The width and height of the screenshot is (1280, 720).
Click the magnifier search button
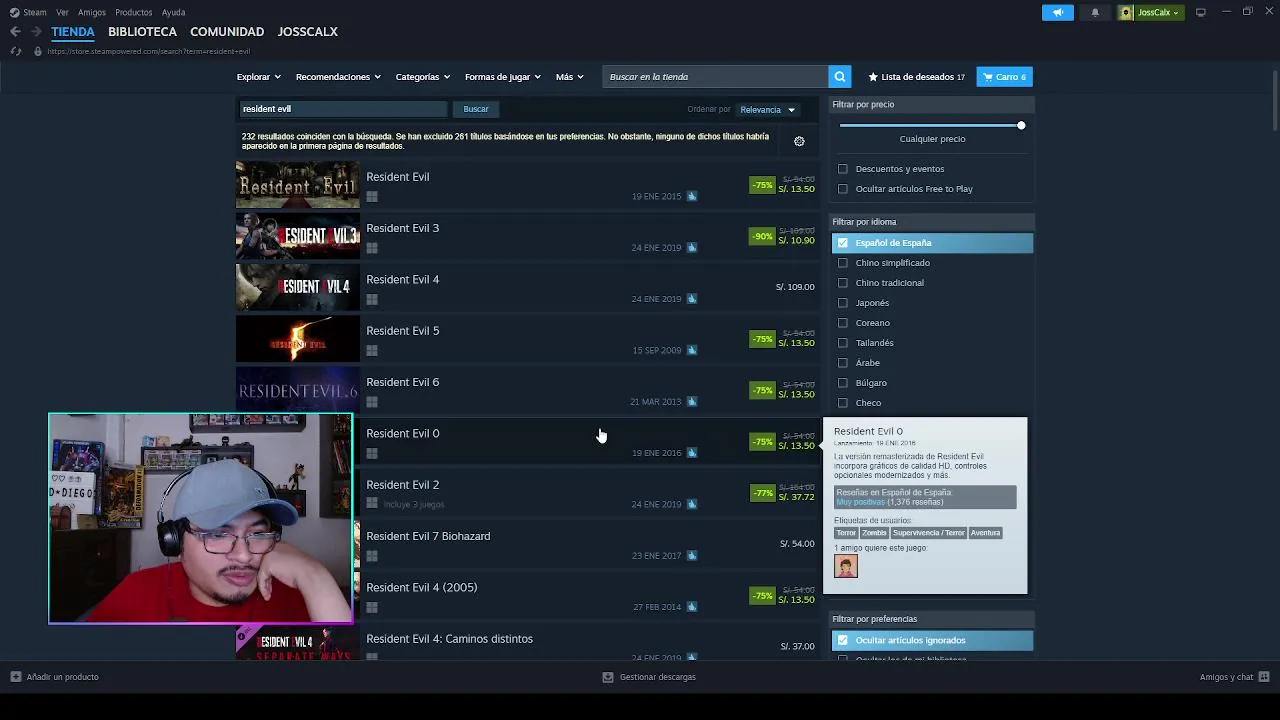(x=840, y=77)
